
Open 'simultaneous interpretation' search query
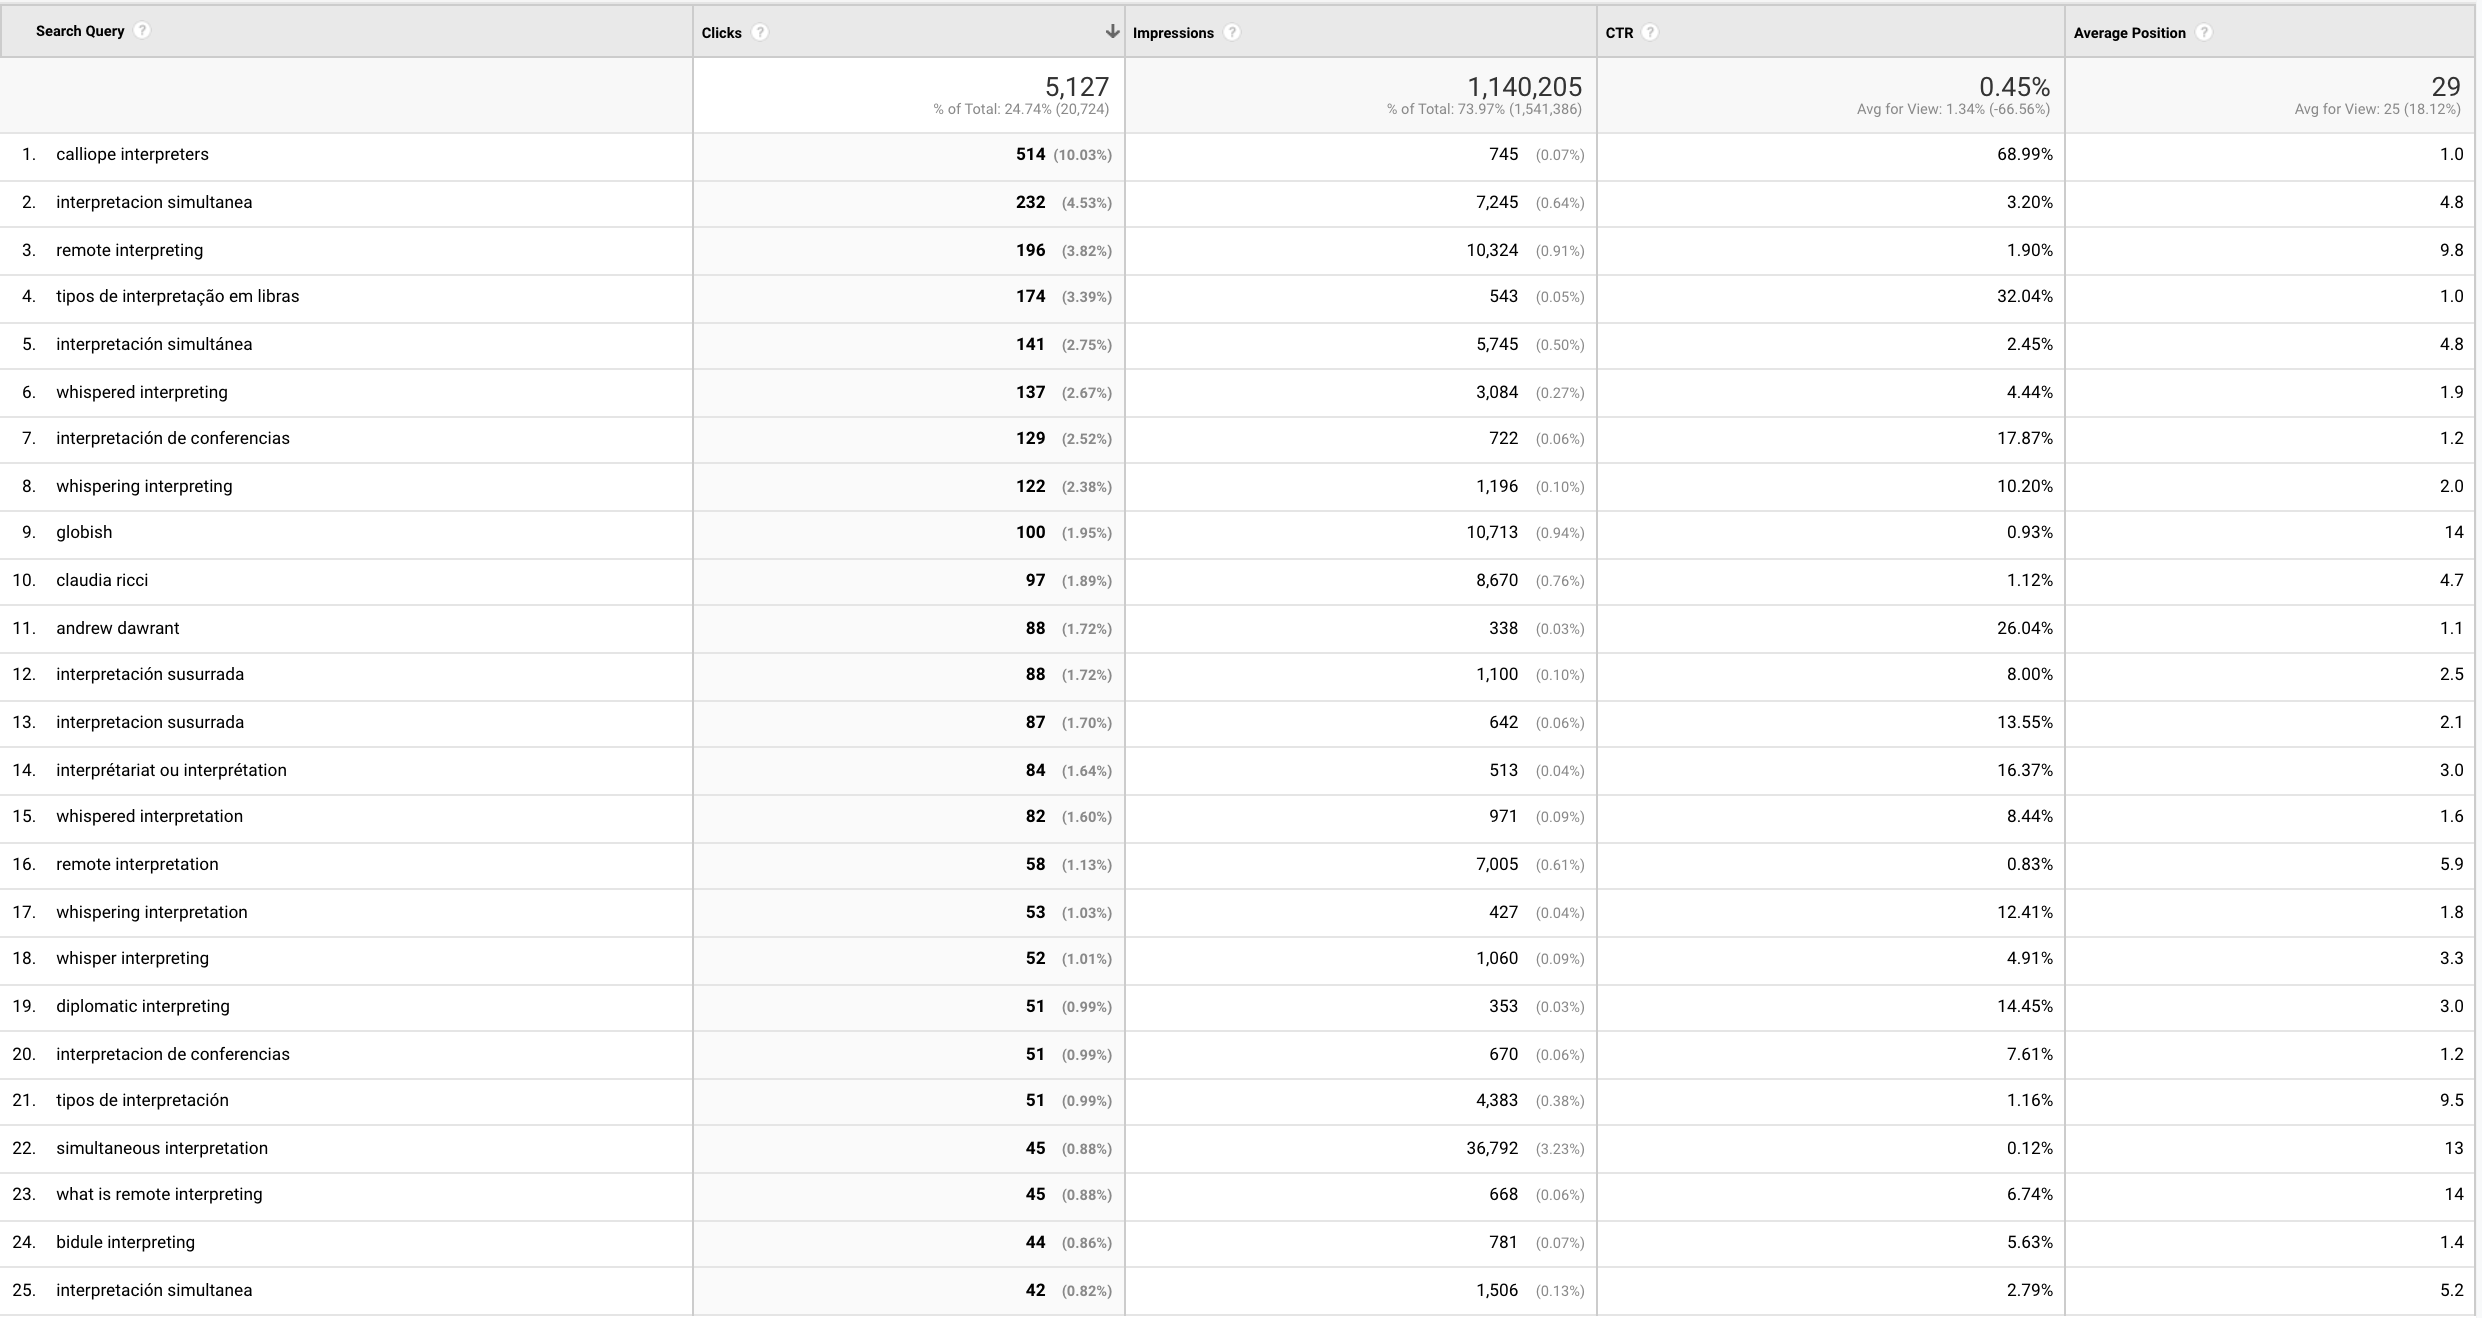point(162,1148)
